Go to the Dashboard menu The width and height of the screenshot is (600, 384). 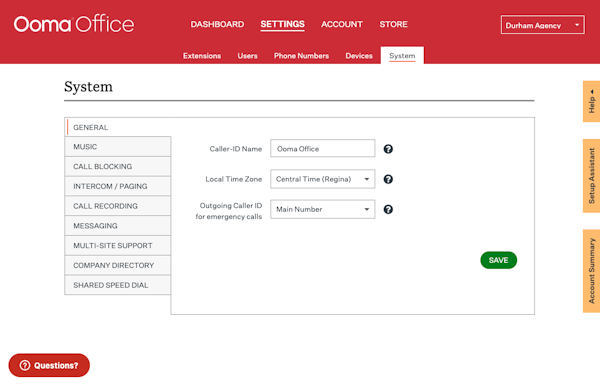(217, 24)
